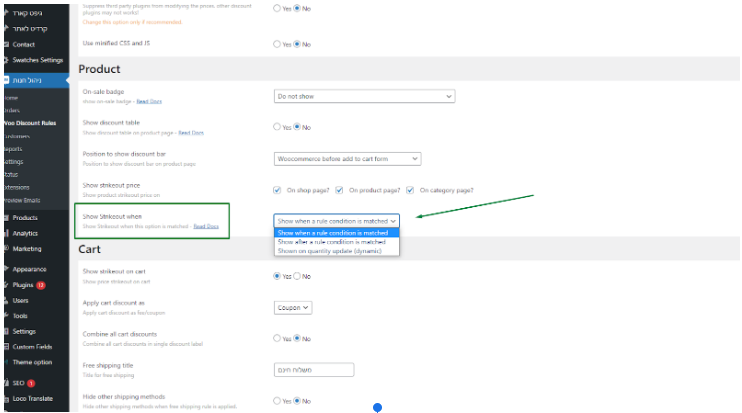Image resolution: width=742 pixels, height=413 pixels.
Task: Open Marketing via its sidebar icon
Action: click(x=6, y=249)
